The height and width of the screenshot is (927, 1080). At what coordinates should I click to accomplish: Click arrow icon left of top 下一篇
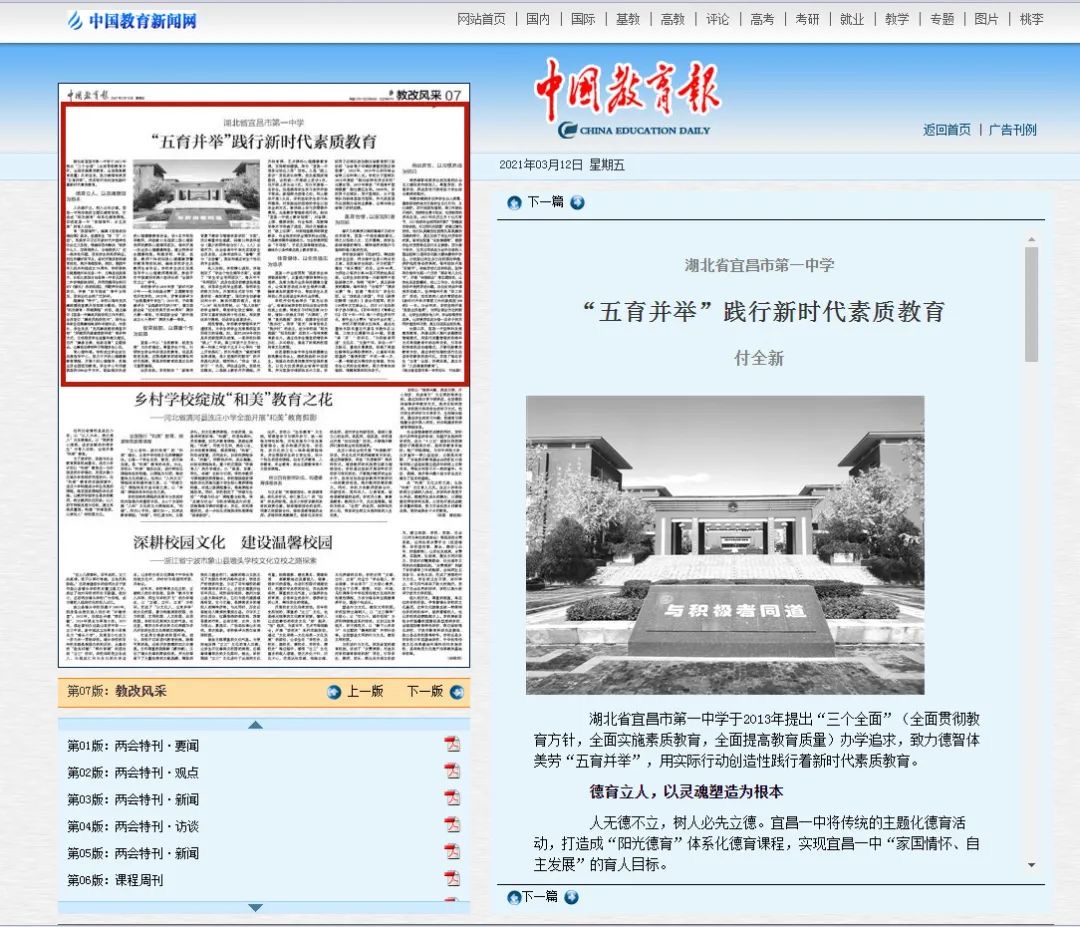[x=514, y=202]
